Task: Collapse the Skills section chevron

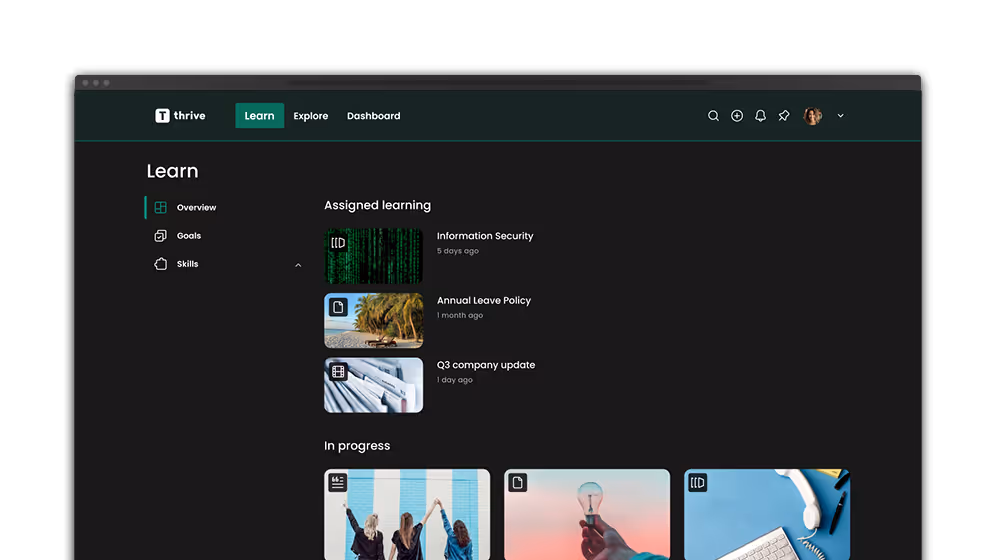Action: [298, 265]
